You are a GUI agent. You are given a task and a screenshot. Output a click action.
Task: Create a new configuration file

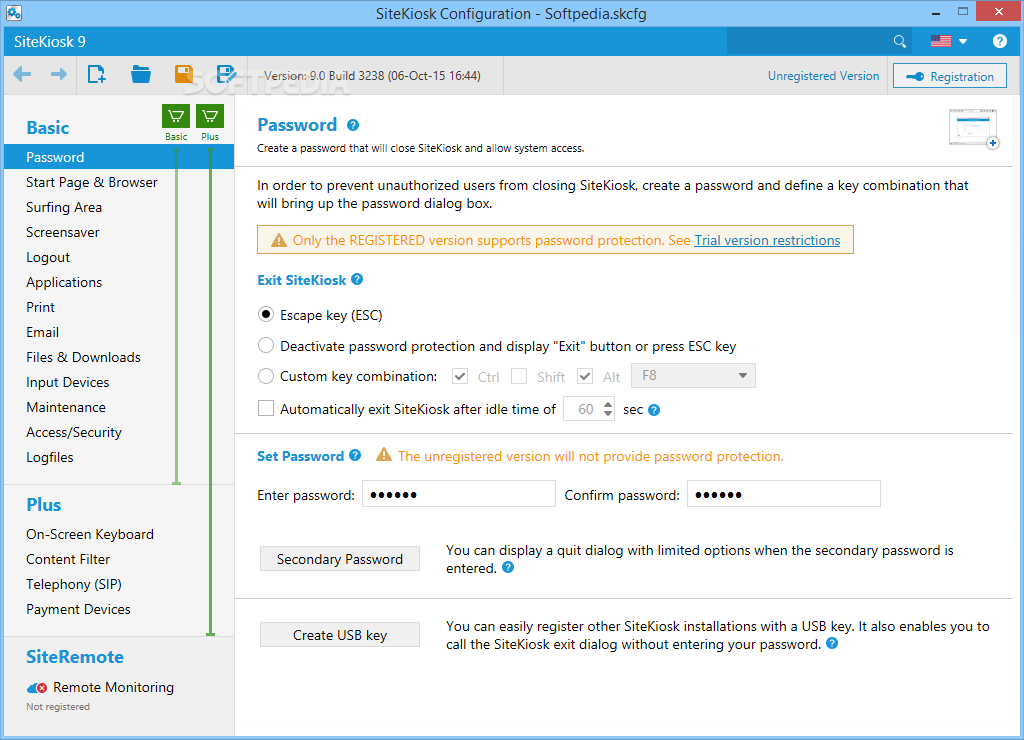click(x=97, y=74)
